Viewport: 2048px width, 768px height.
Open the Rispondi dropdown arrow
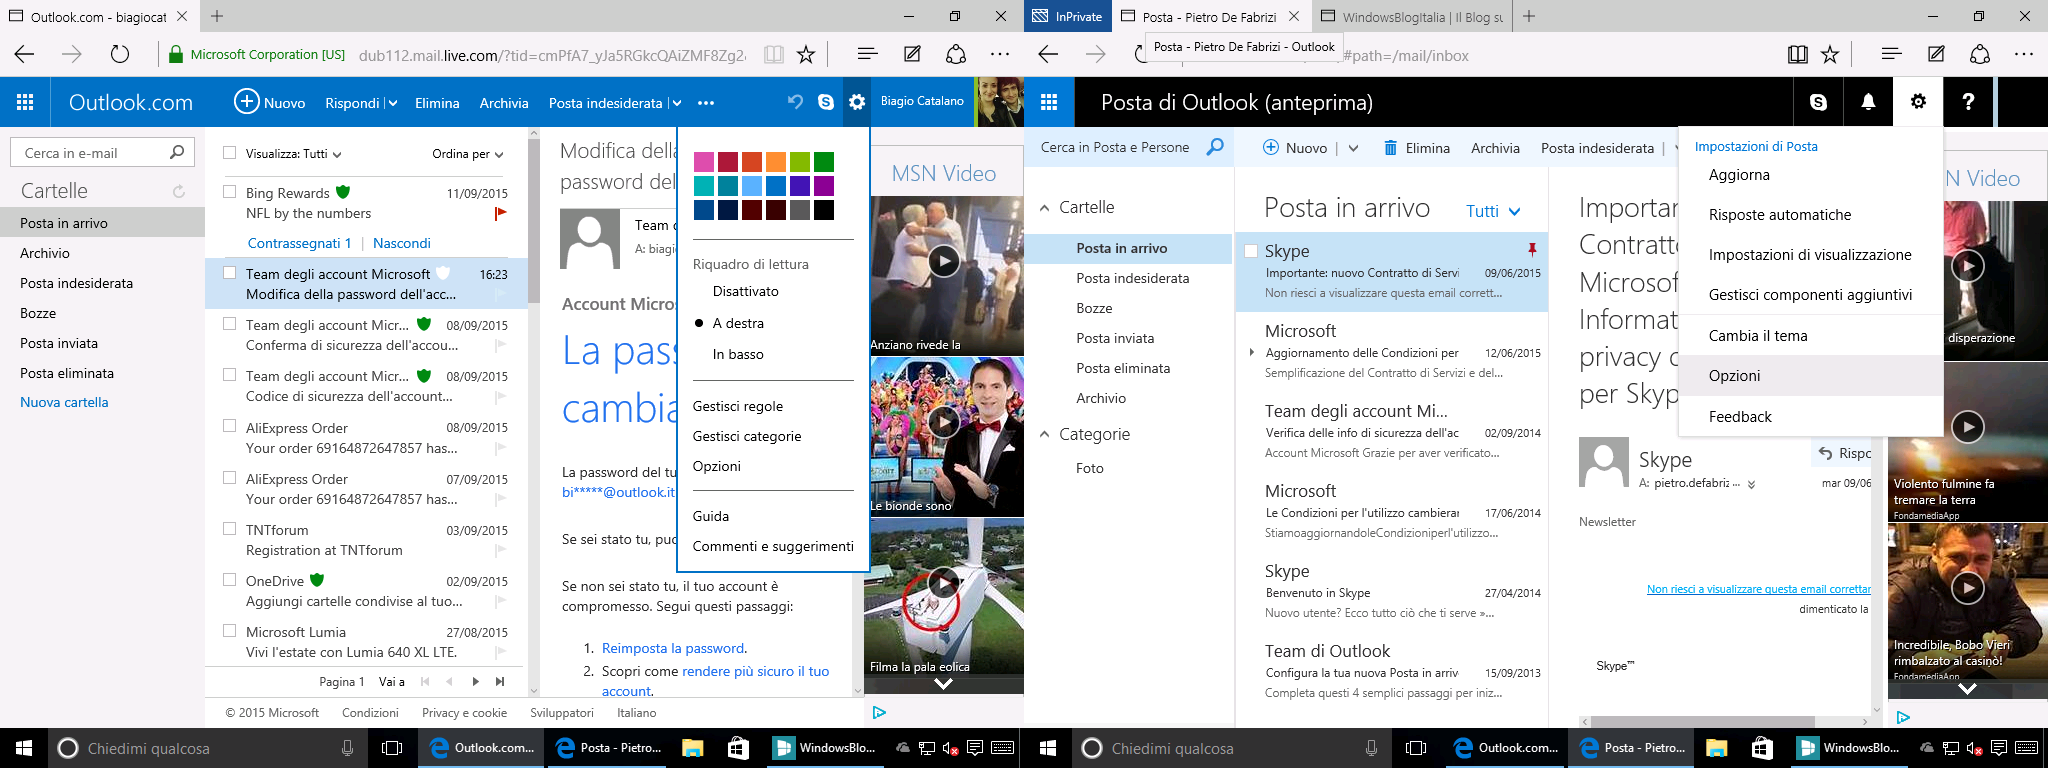pyautogui.click(x=393, y=103)
